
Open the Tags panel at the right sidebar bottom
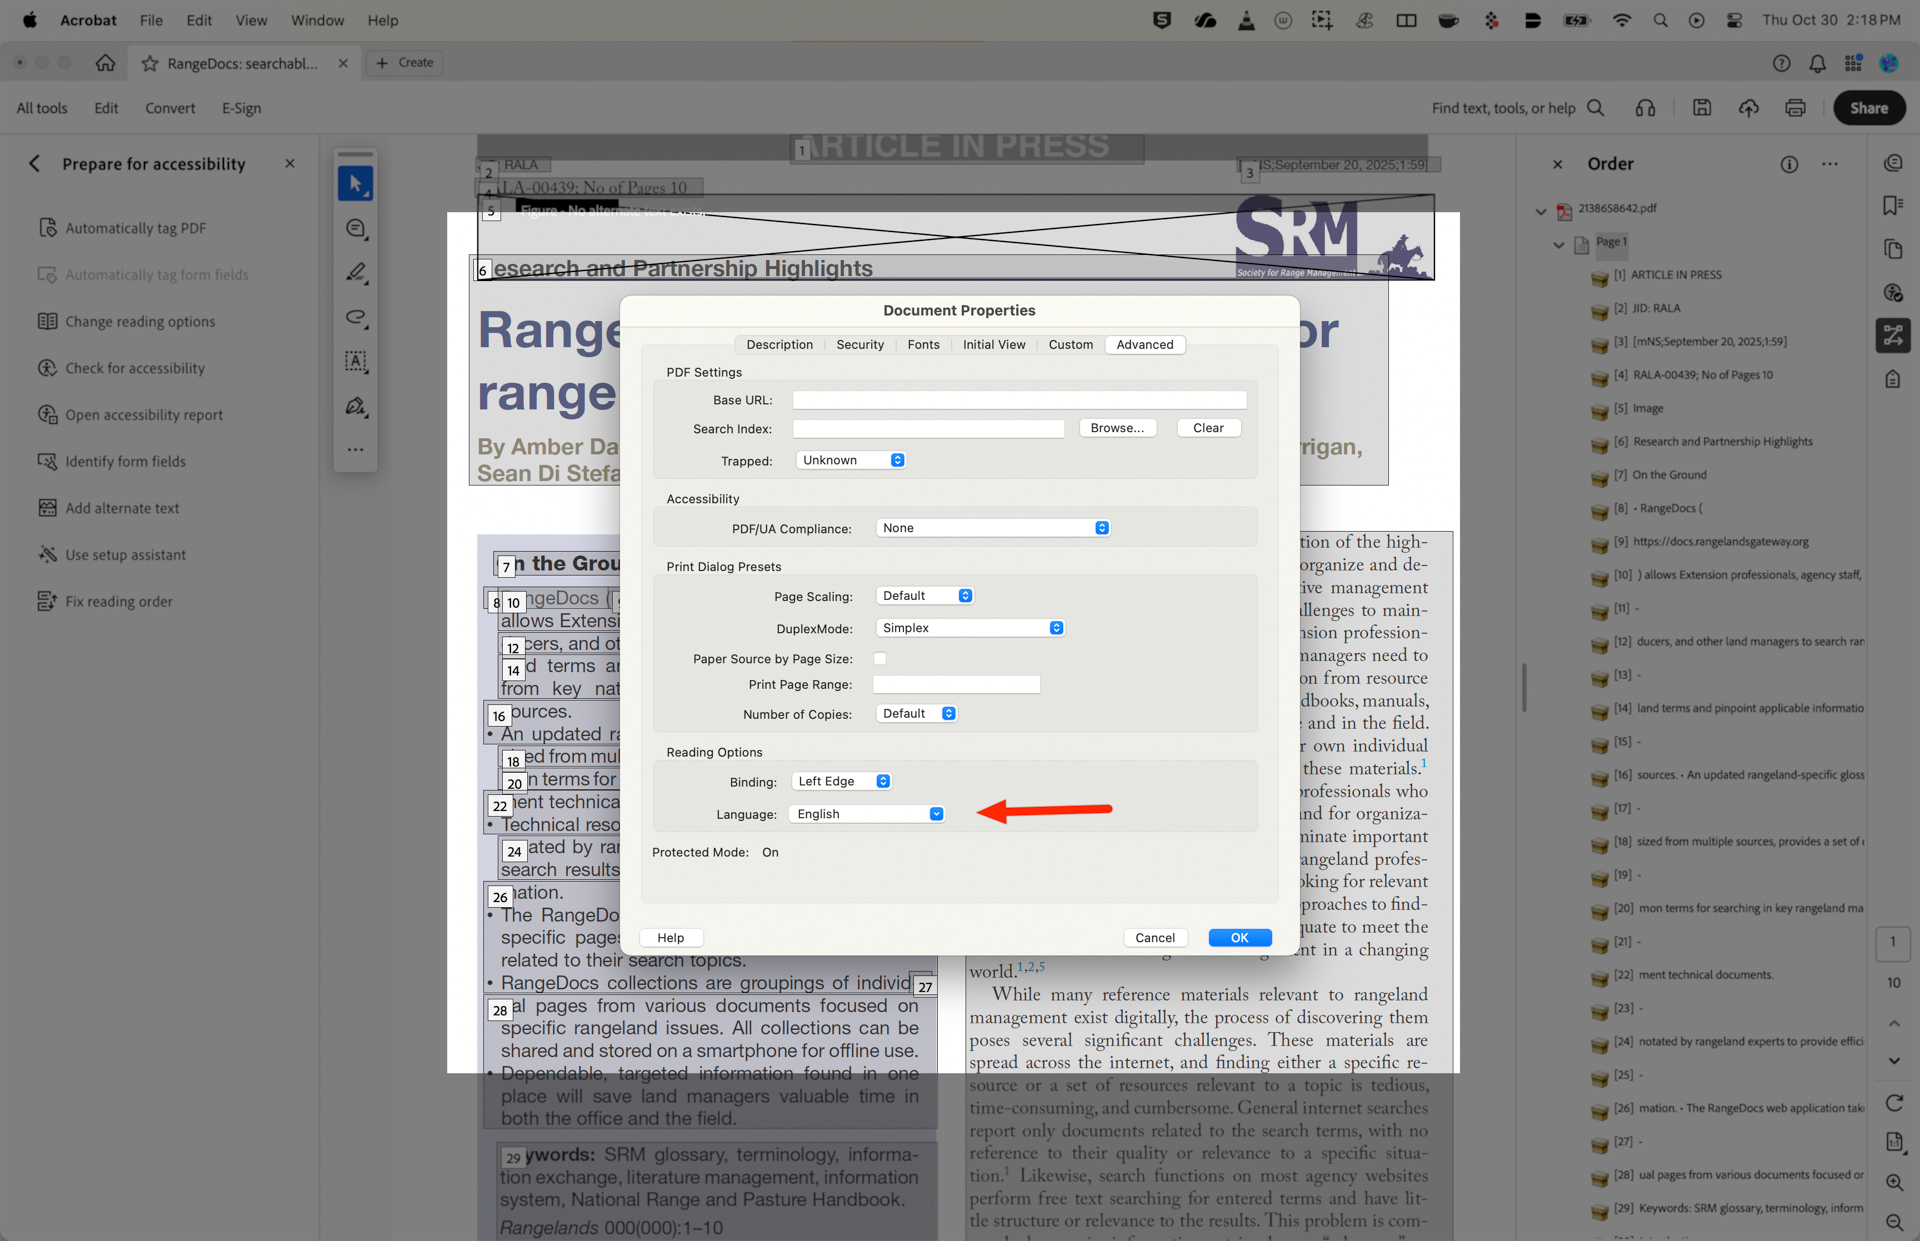tap(1893, 378)
